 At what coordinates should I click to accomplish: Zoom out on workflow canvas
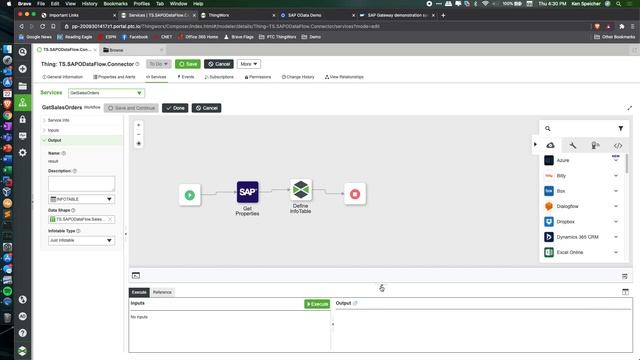(139, 134)
